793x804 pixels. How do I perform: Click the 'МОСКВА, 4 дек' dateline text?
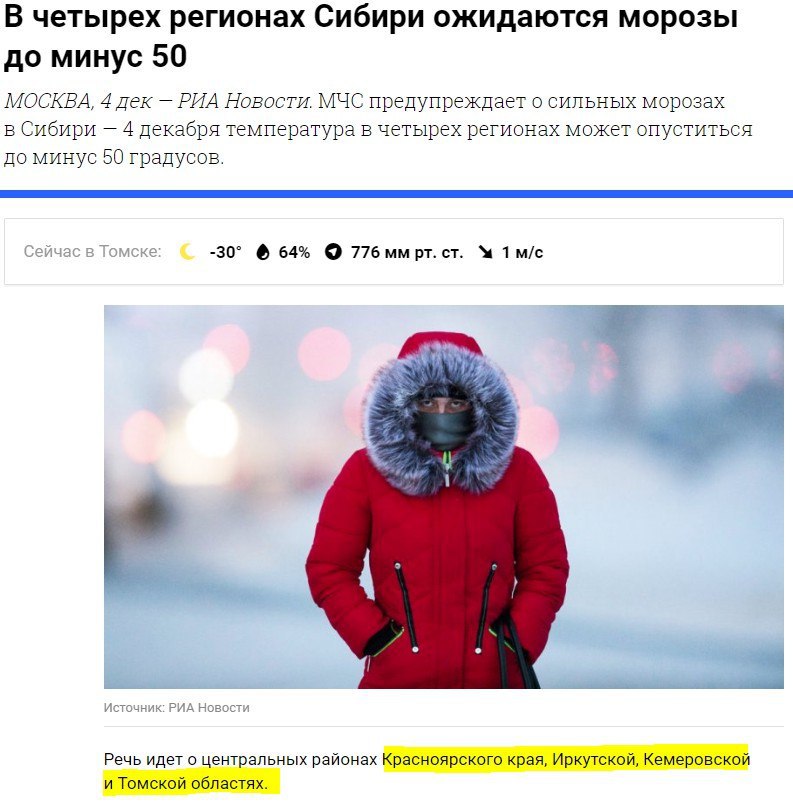click(78, 101)
